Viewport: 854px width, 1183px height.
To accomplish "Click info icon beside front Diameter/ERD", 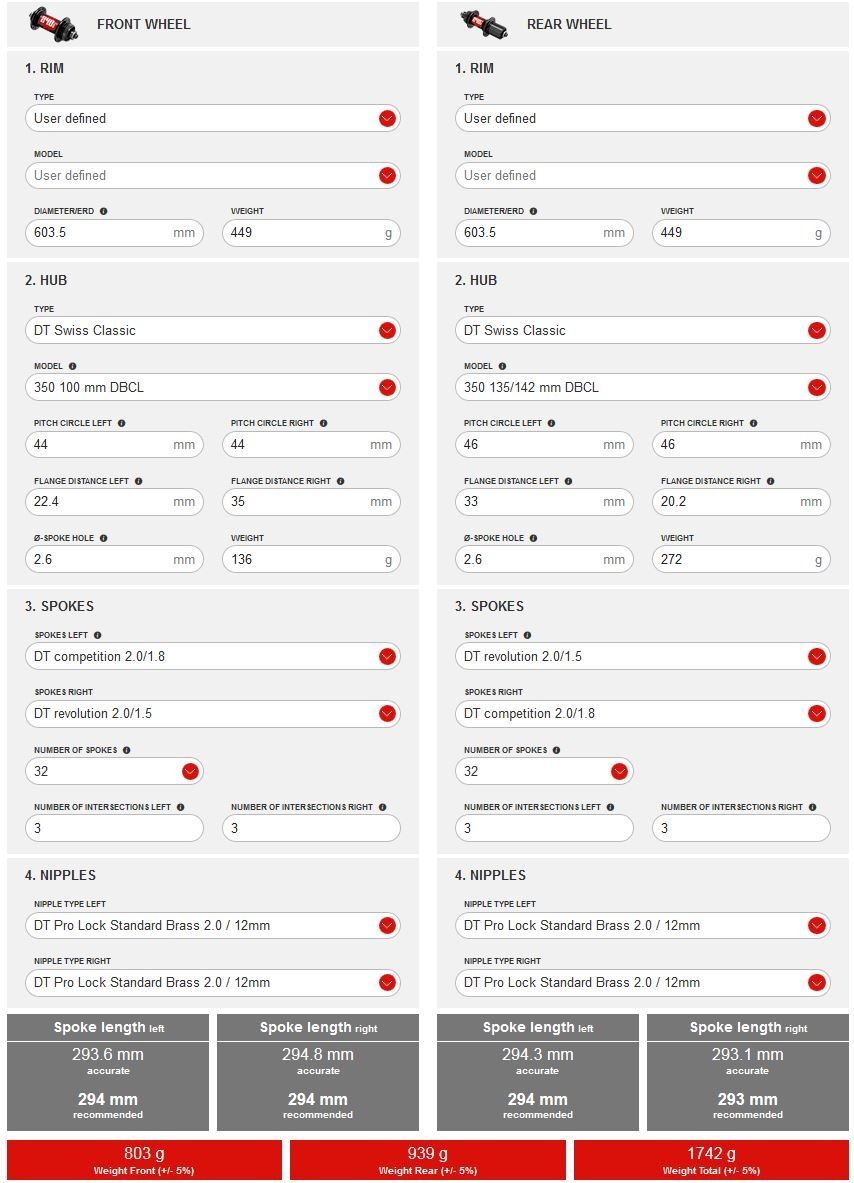I will [x=104, y=211].
